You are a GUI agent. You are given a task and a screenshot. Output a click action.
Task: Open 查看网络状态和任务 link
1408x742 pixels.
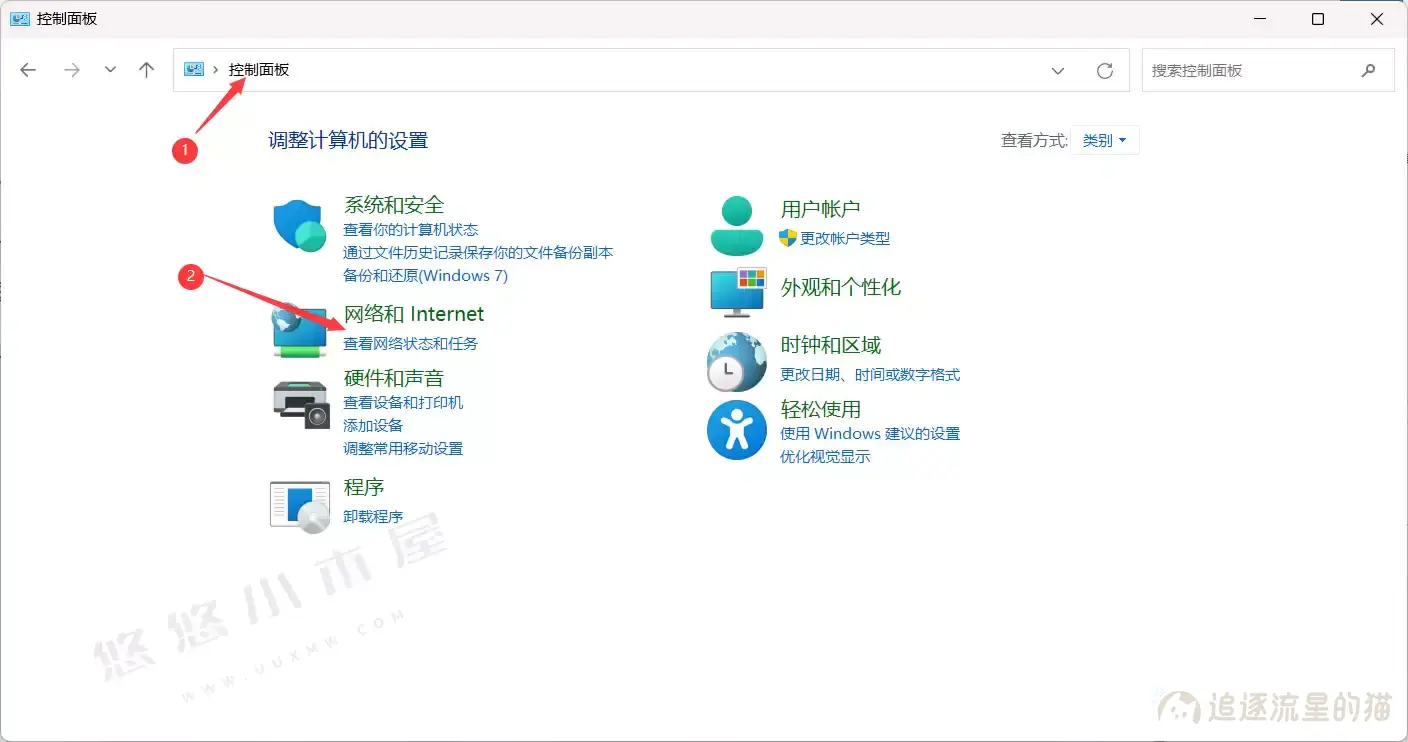click(411, 341)
